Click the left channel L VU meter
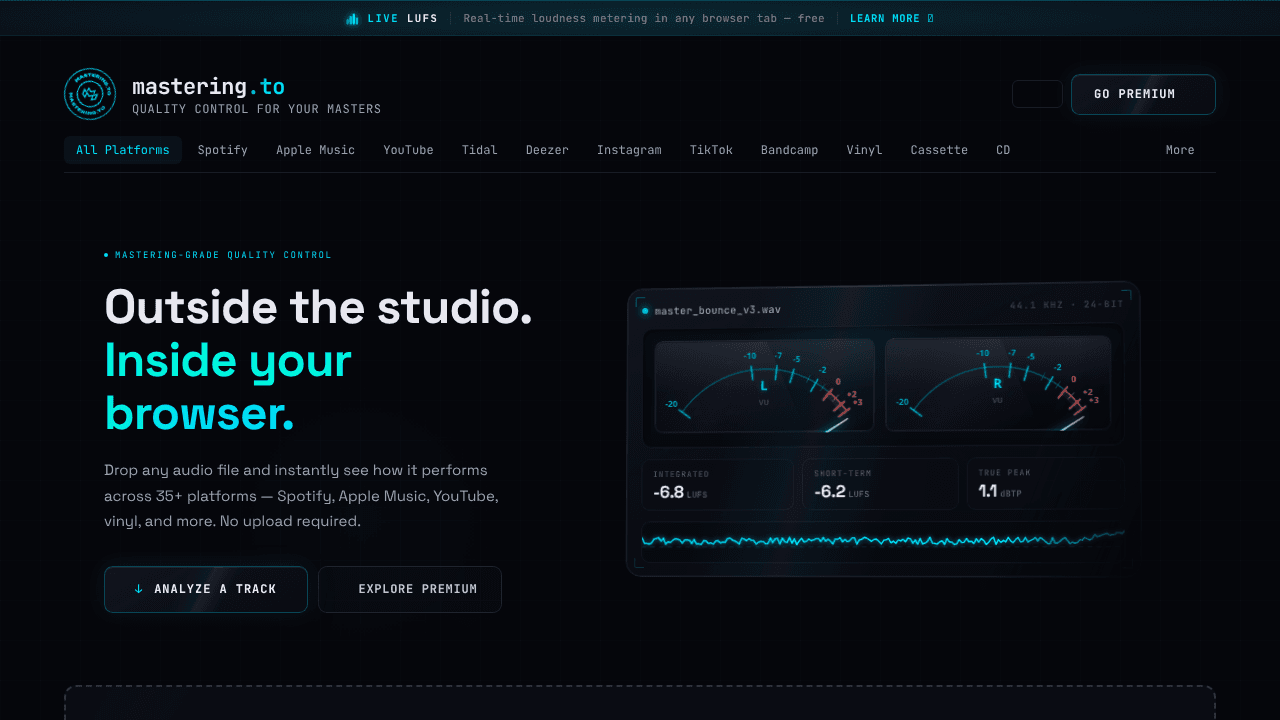Viewport: 1280px width, 720px height. point(764,385)
